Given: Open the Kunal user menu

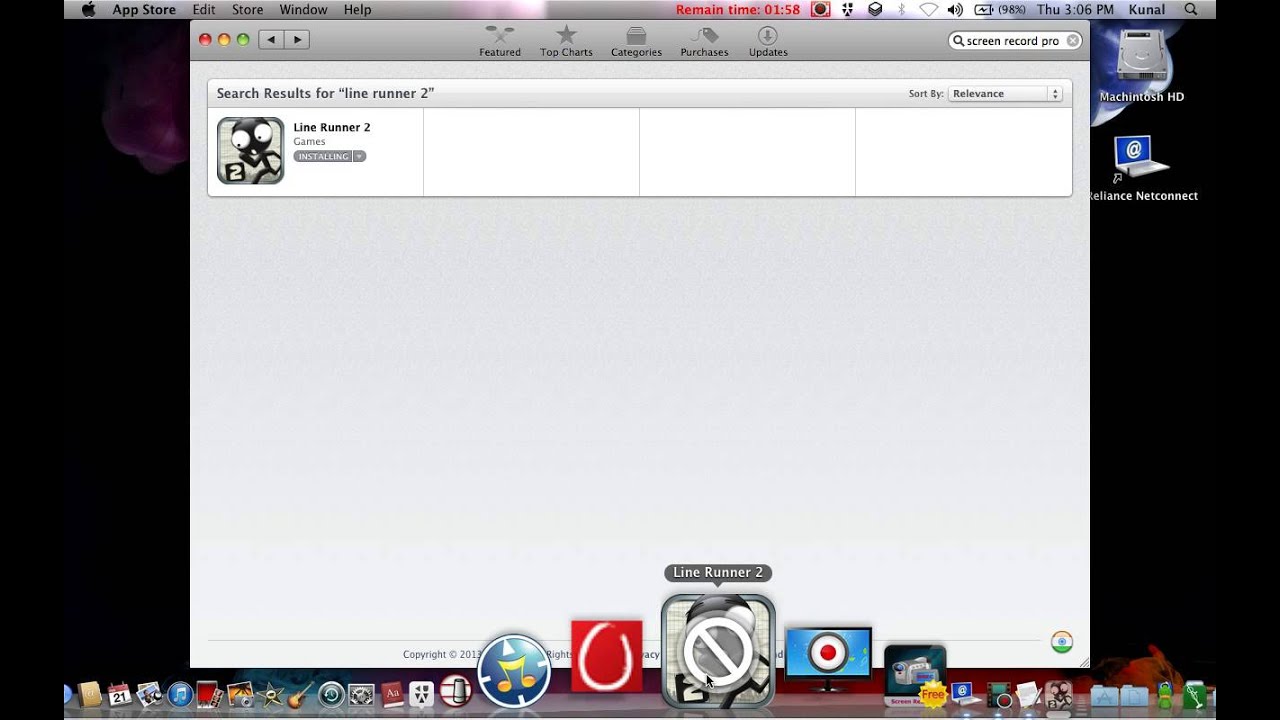Looking at the screenshot, I should (1147, 9).
